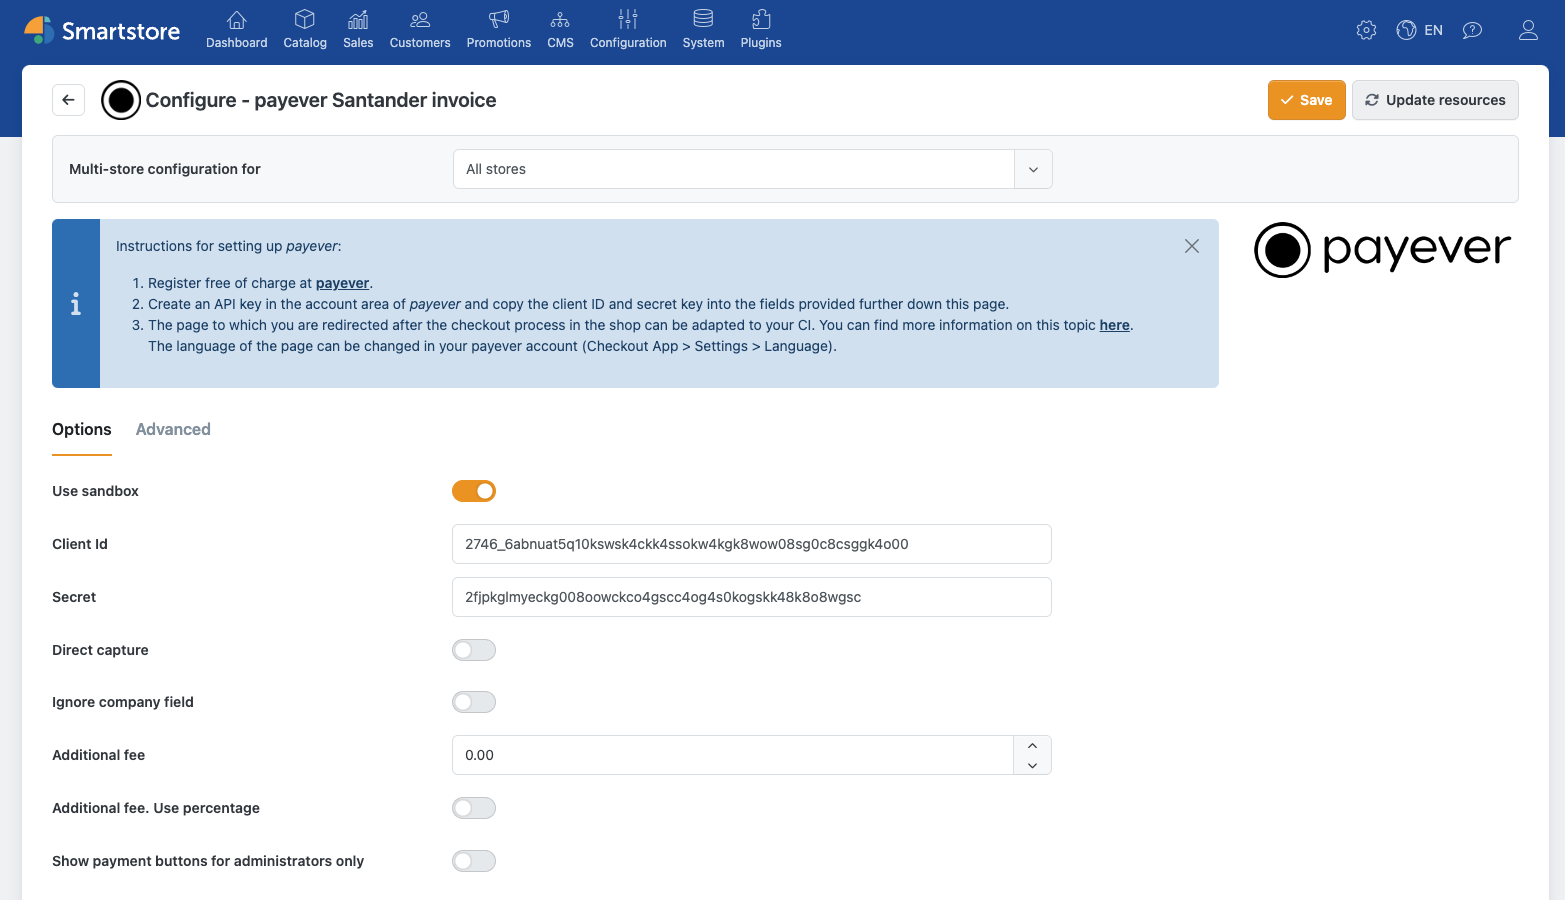Open the Promotions menu
Image resolution: width=1565 pixels, height=900 pixels.
(x=499, y=30)
